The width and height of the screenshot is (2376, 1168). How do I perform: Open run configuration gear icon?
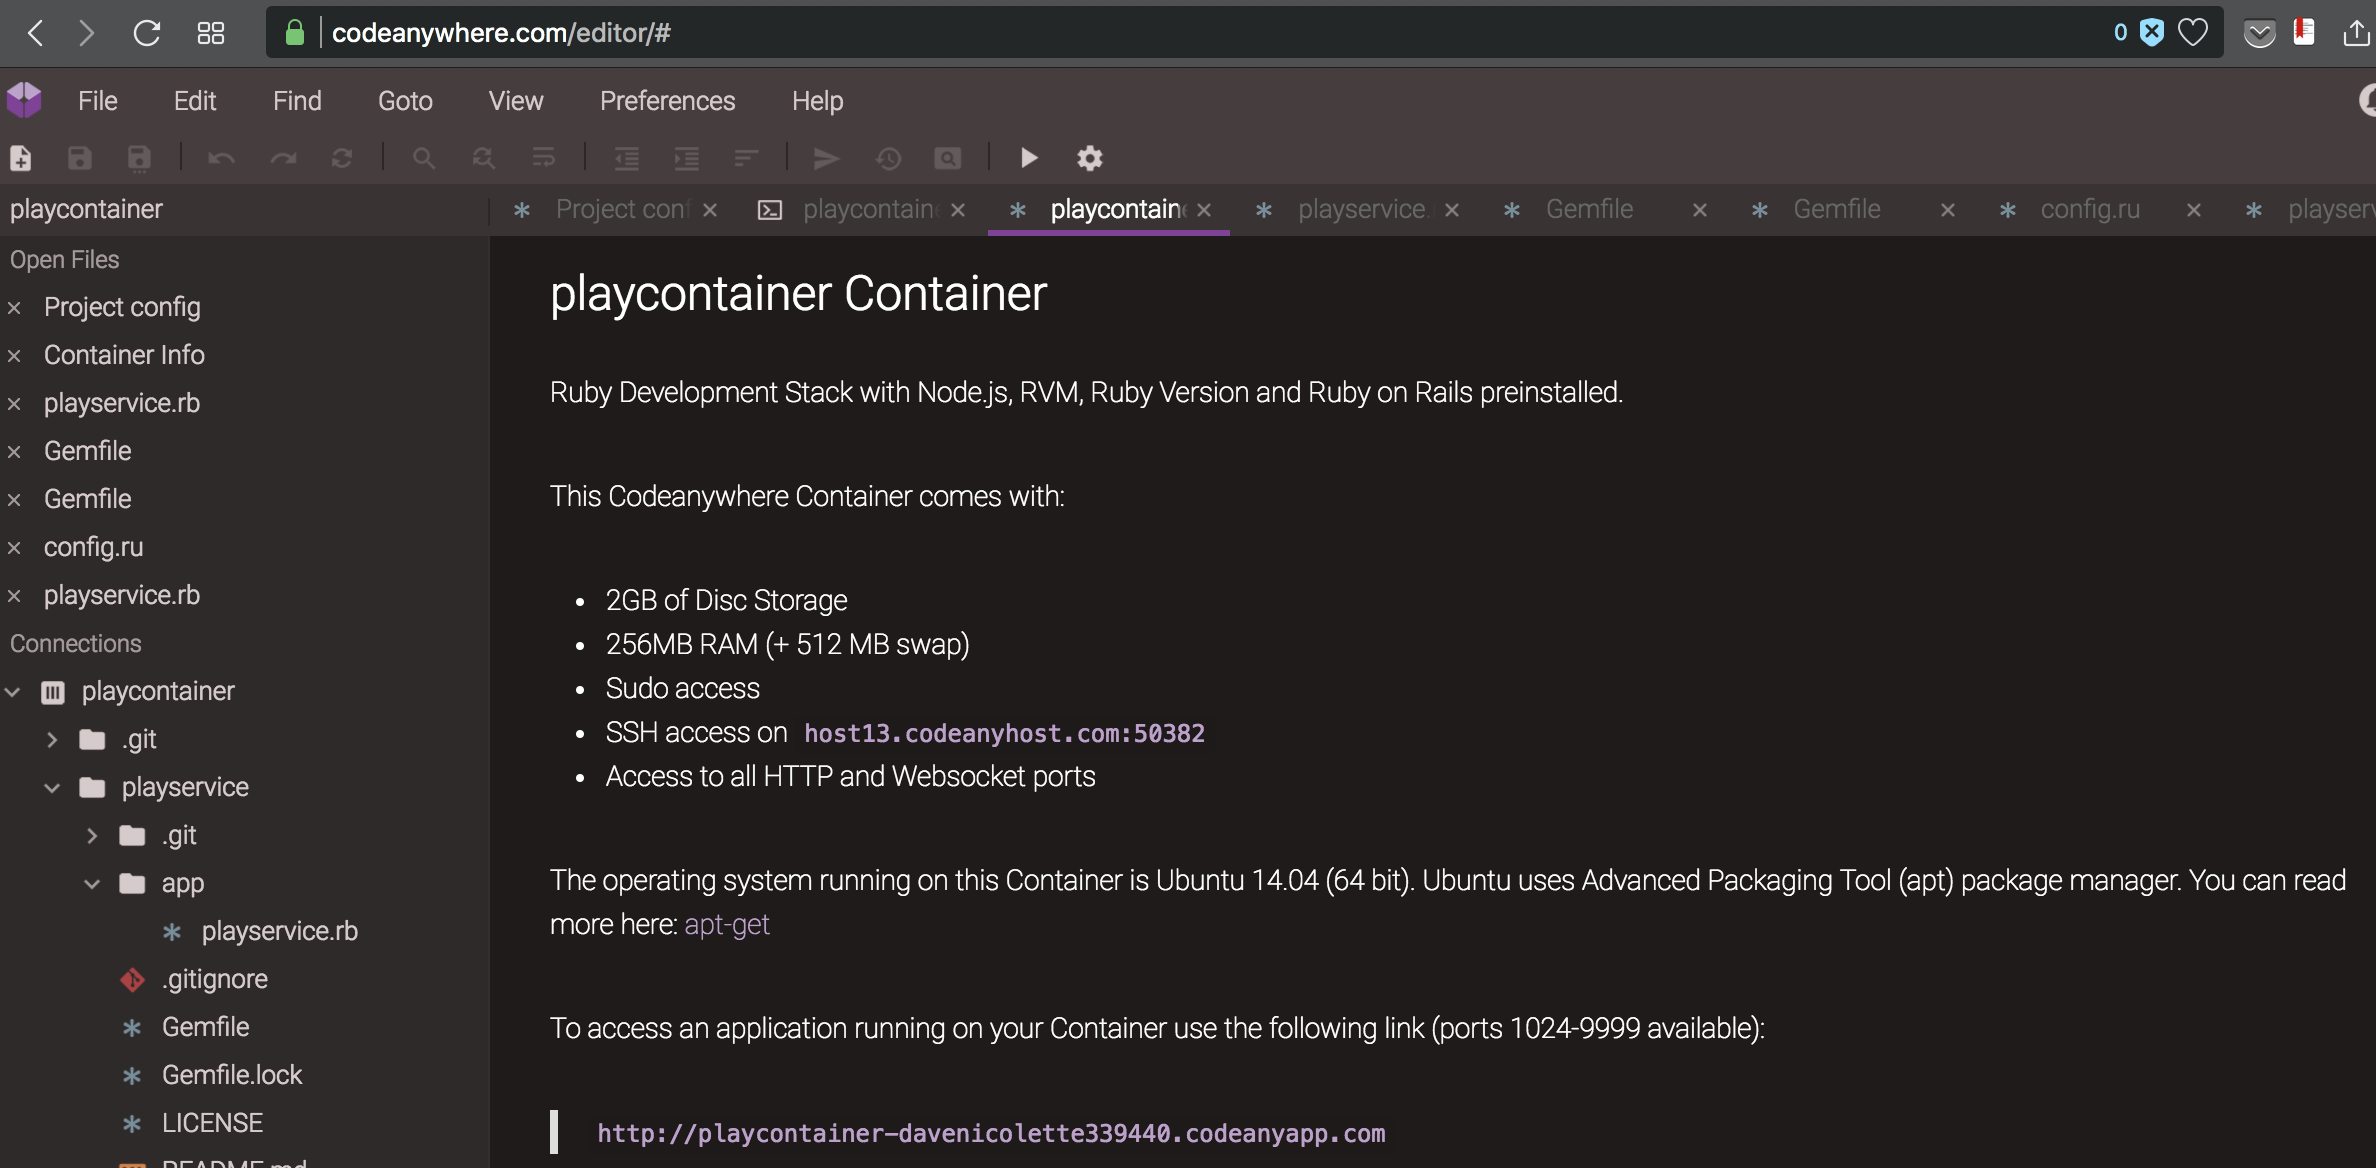1090,158
